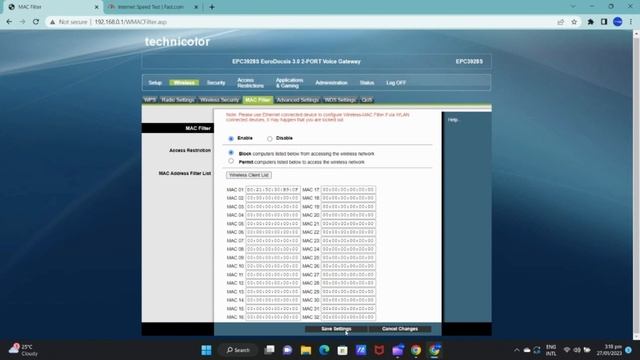Viewport: 640px width, 360px height.
Task: Open the Wireless menu
Action: 184,83
